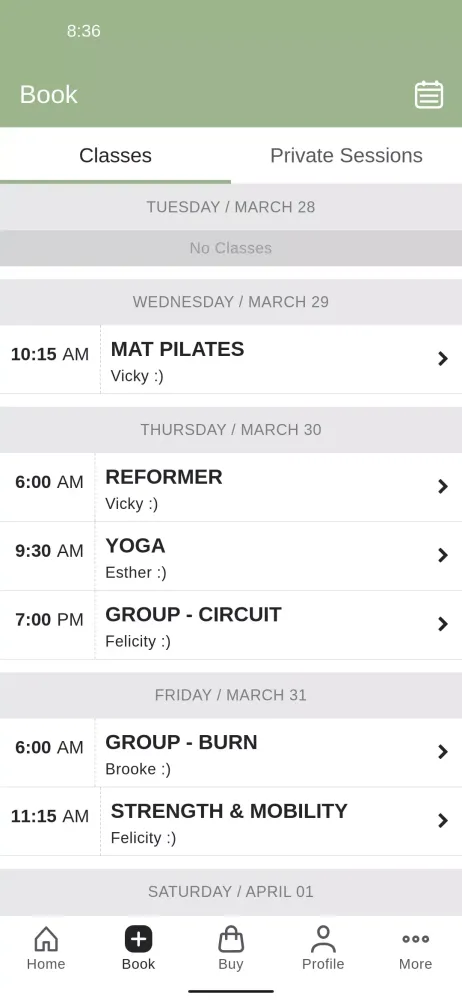Expand the Yoga class chevron

click(x=443, y=555)
